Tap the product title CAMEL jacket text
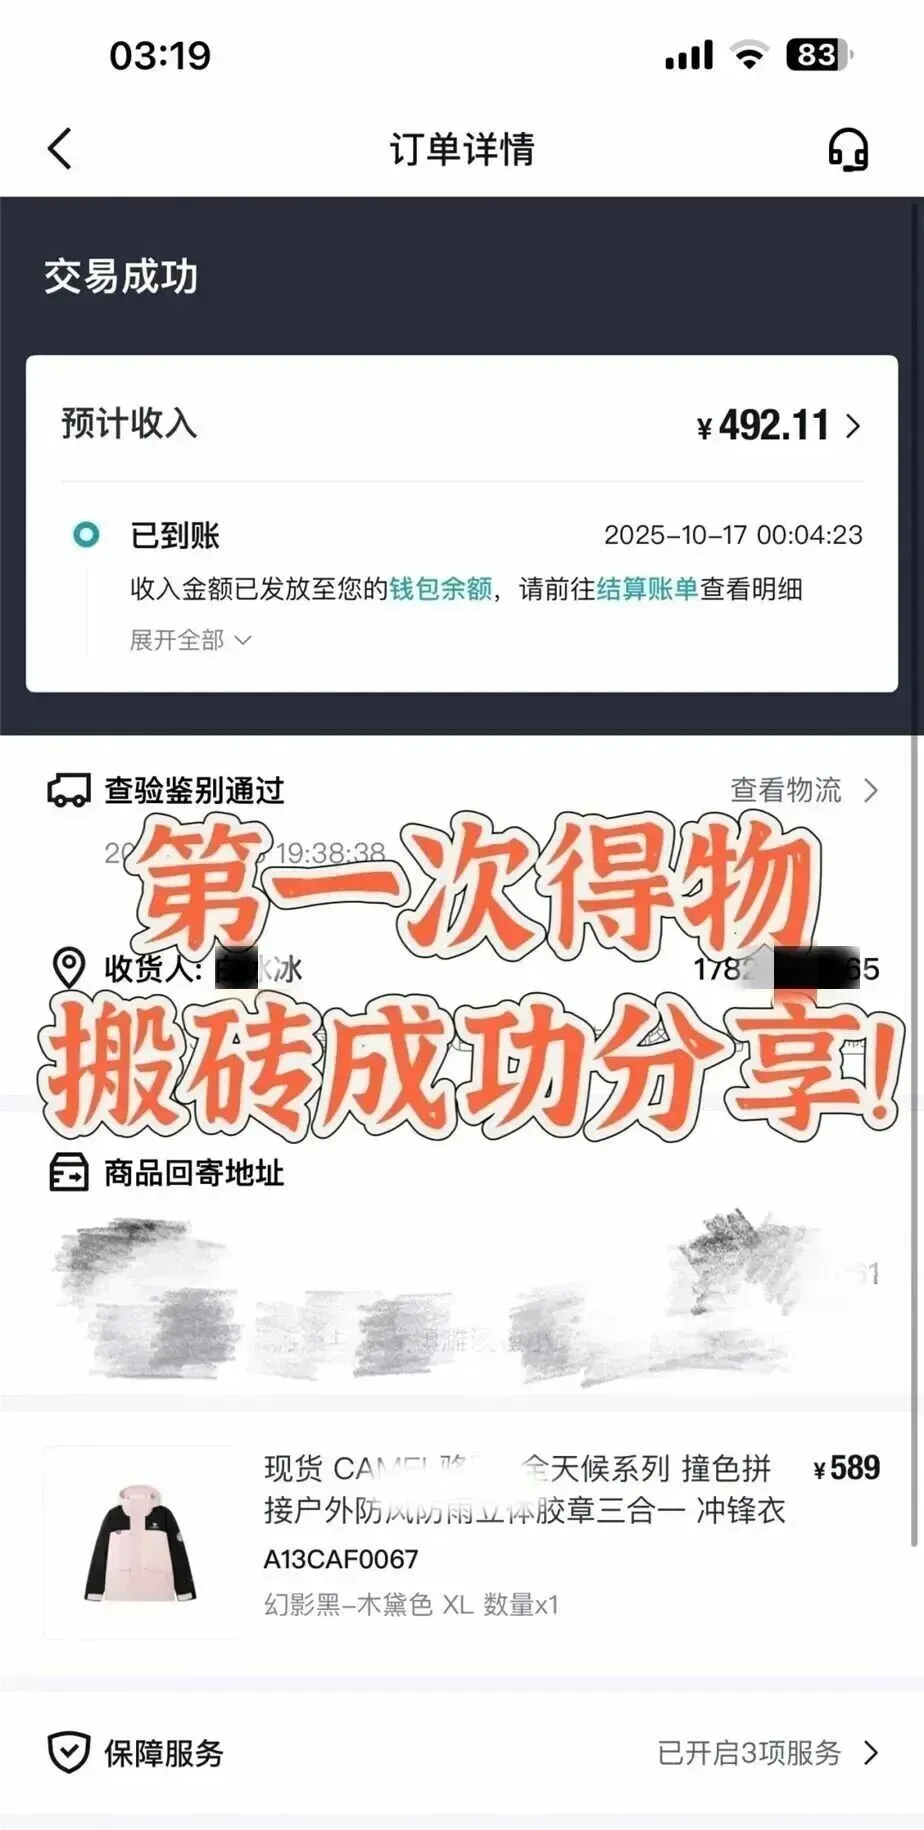 pyautogui.click(x=525, y=1488)
